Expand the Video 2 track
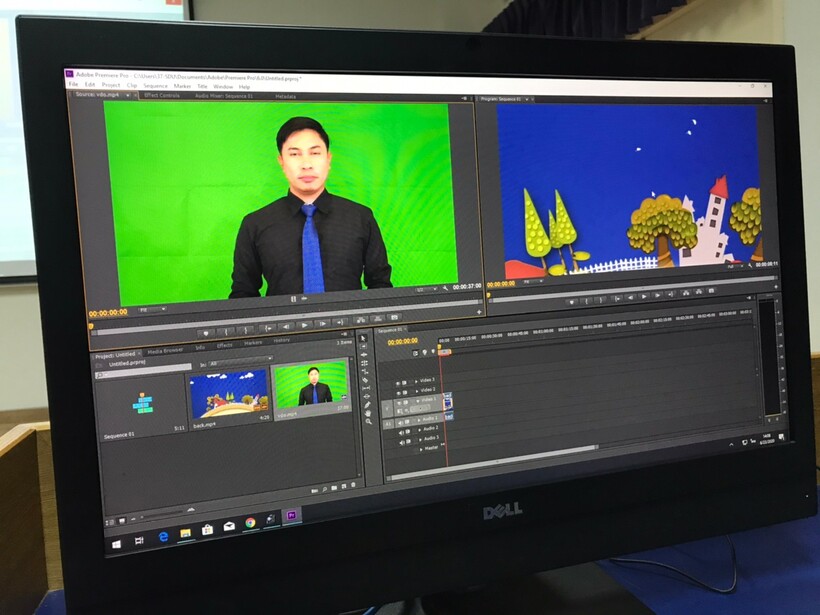The height and width of the screenshot is (615, 820). [417, 391]
